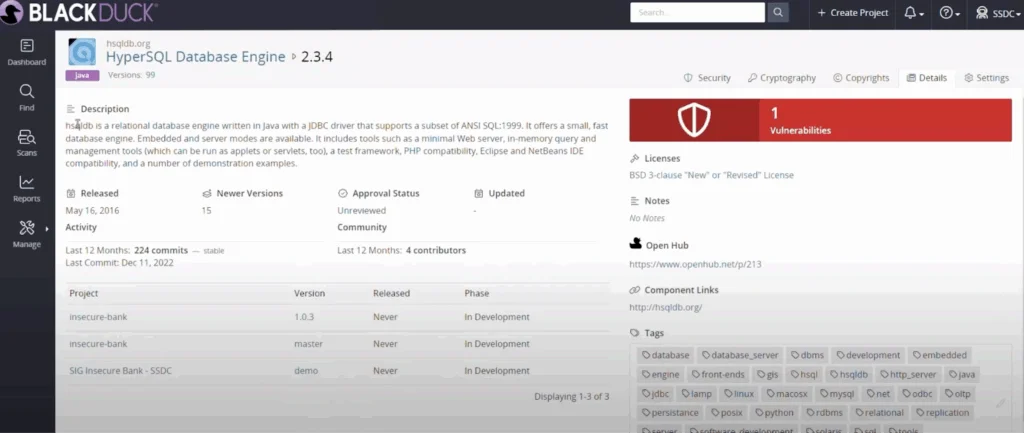Open insecure-bank project with version master

click(98, 344)
